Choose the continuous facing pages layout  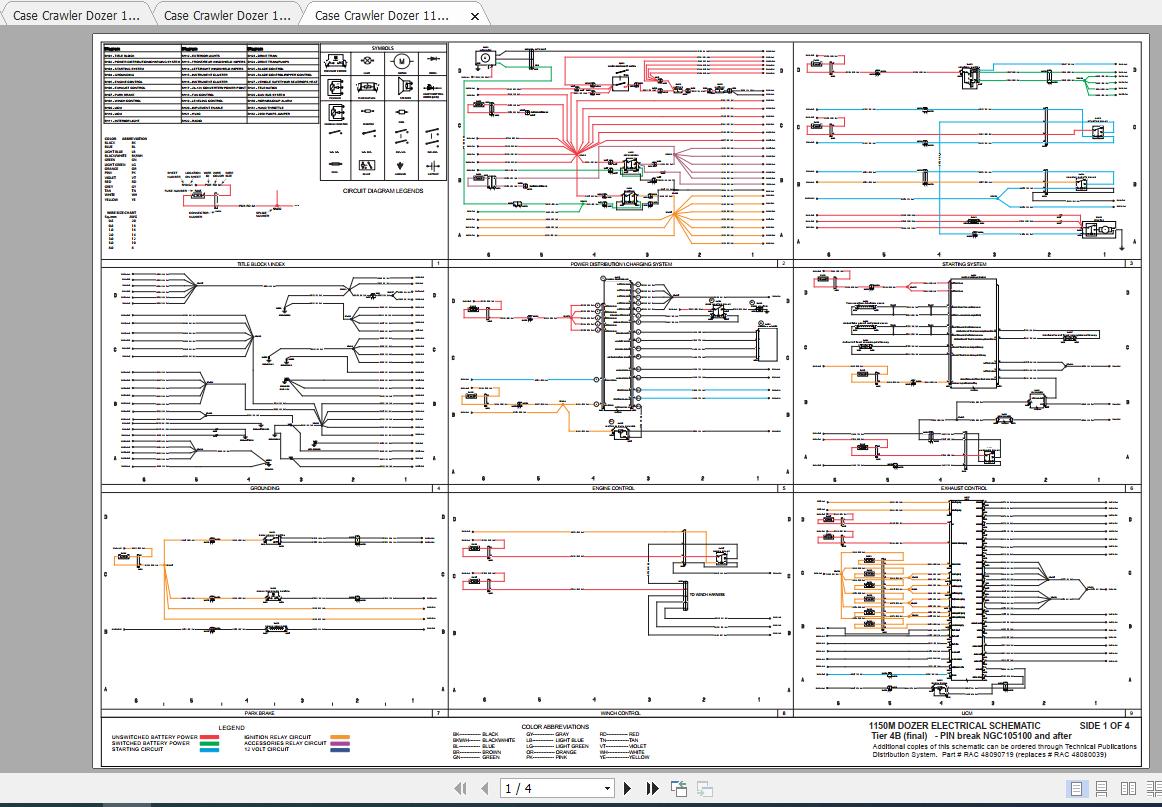pyautogui.click(x=1154, y=788)
